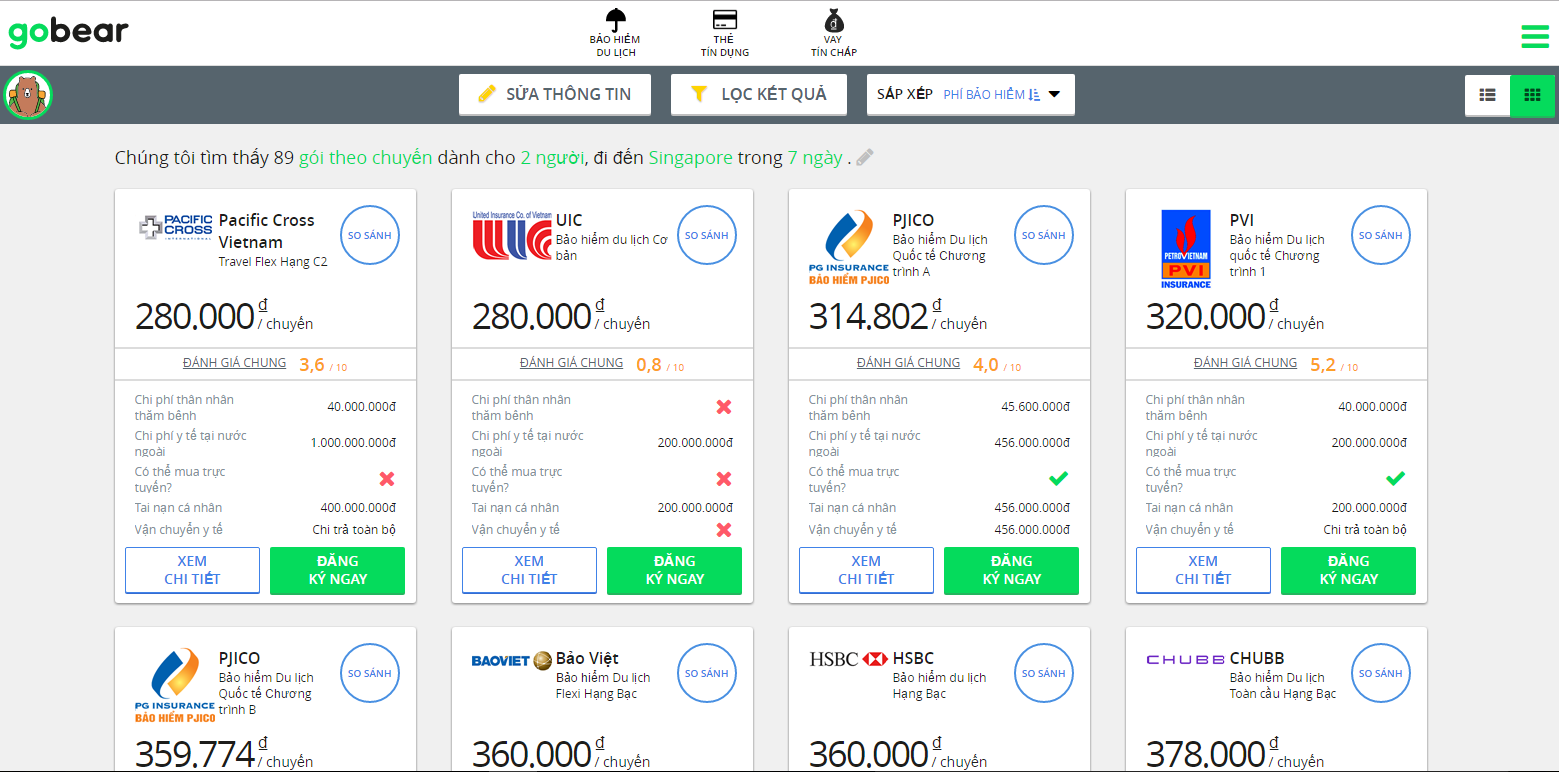Click the CHUBB logo
The image size is (1559, 772).
coord(1186,659)
